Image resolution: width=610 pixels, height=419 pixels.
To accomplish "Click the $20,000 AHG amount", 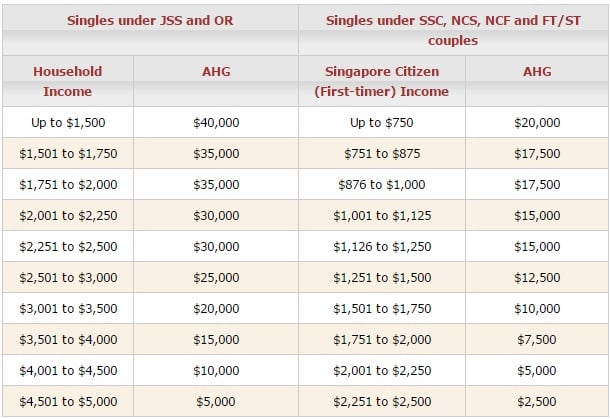I will (x=537, y=123).
